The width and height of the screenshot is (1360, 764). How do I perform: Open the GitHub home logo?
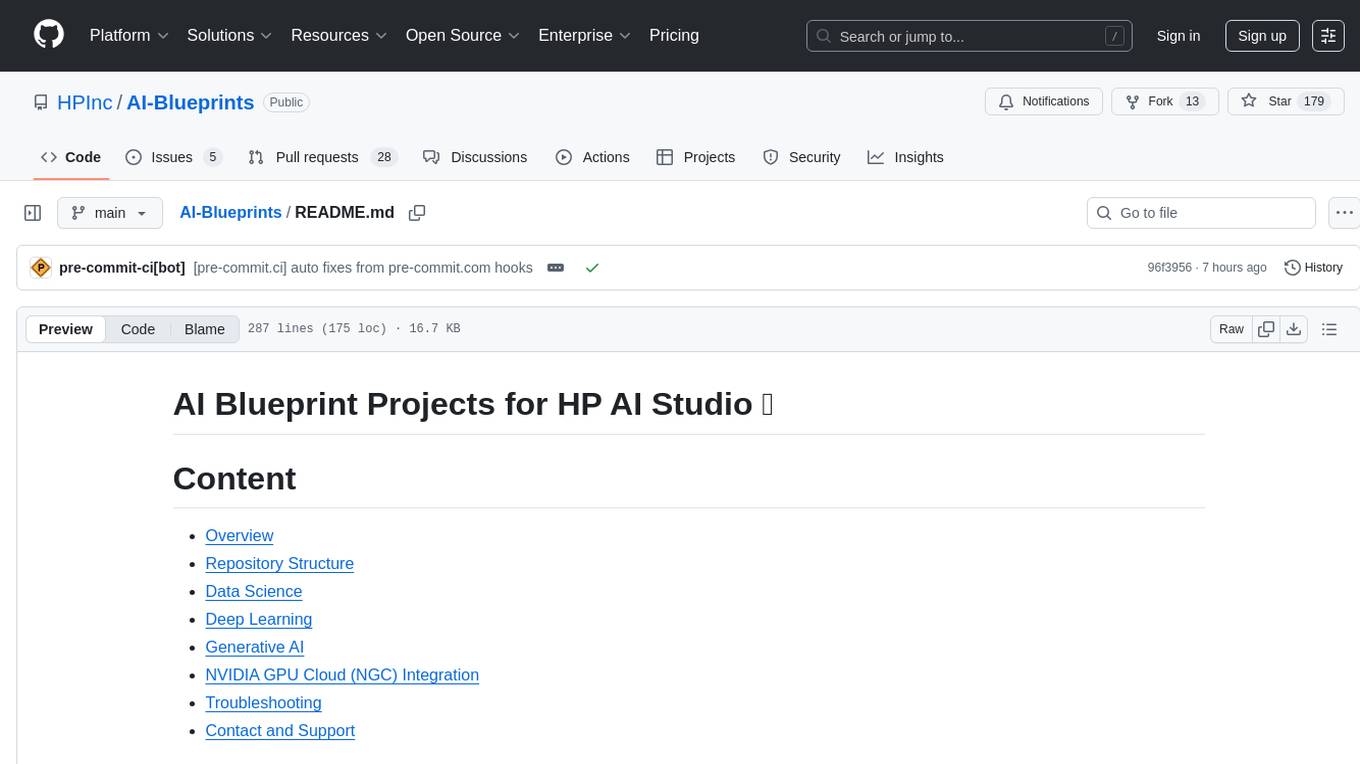point(49,35)
